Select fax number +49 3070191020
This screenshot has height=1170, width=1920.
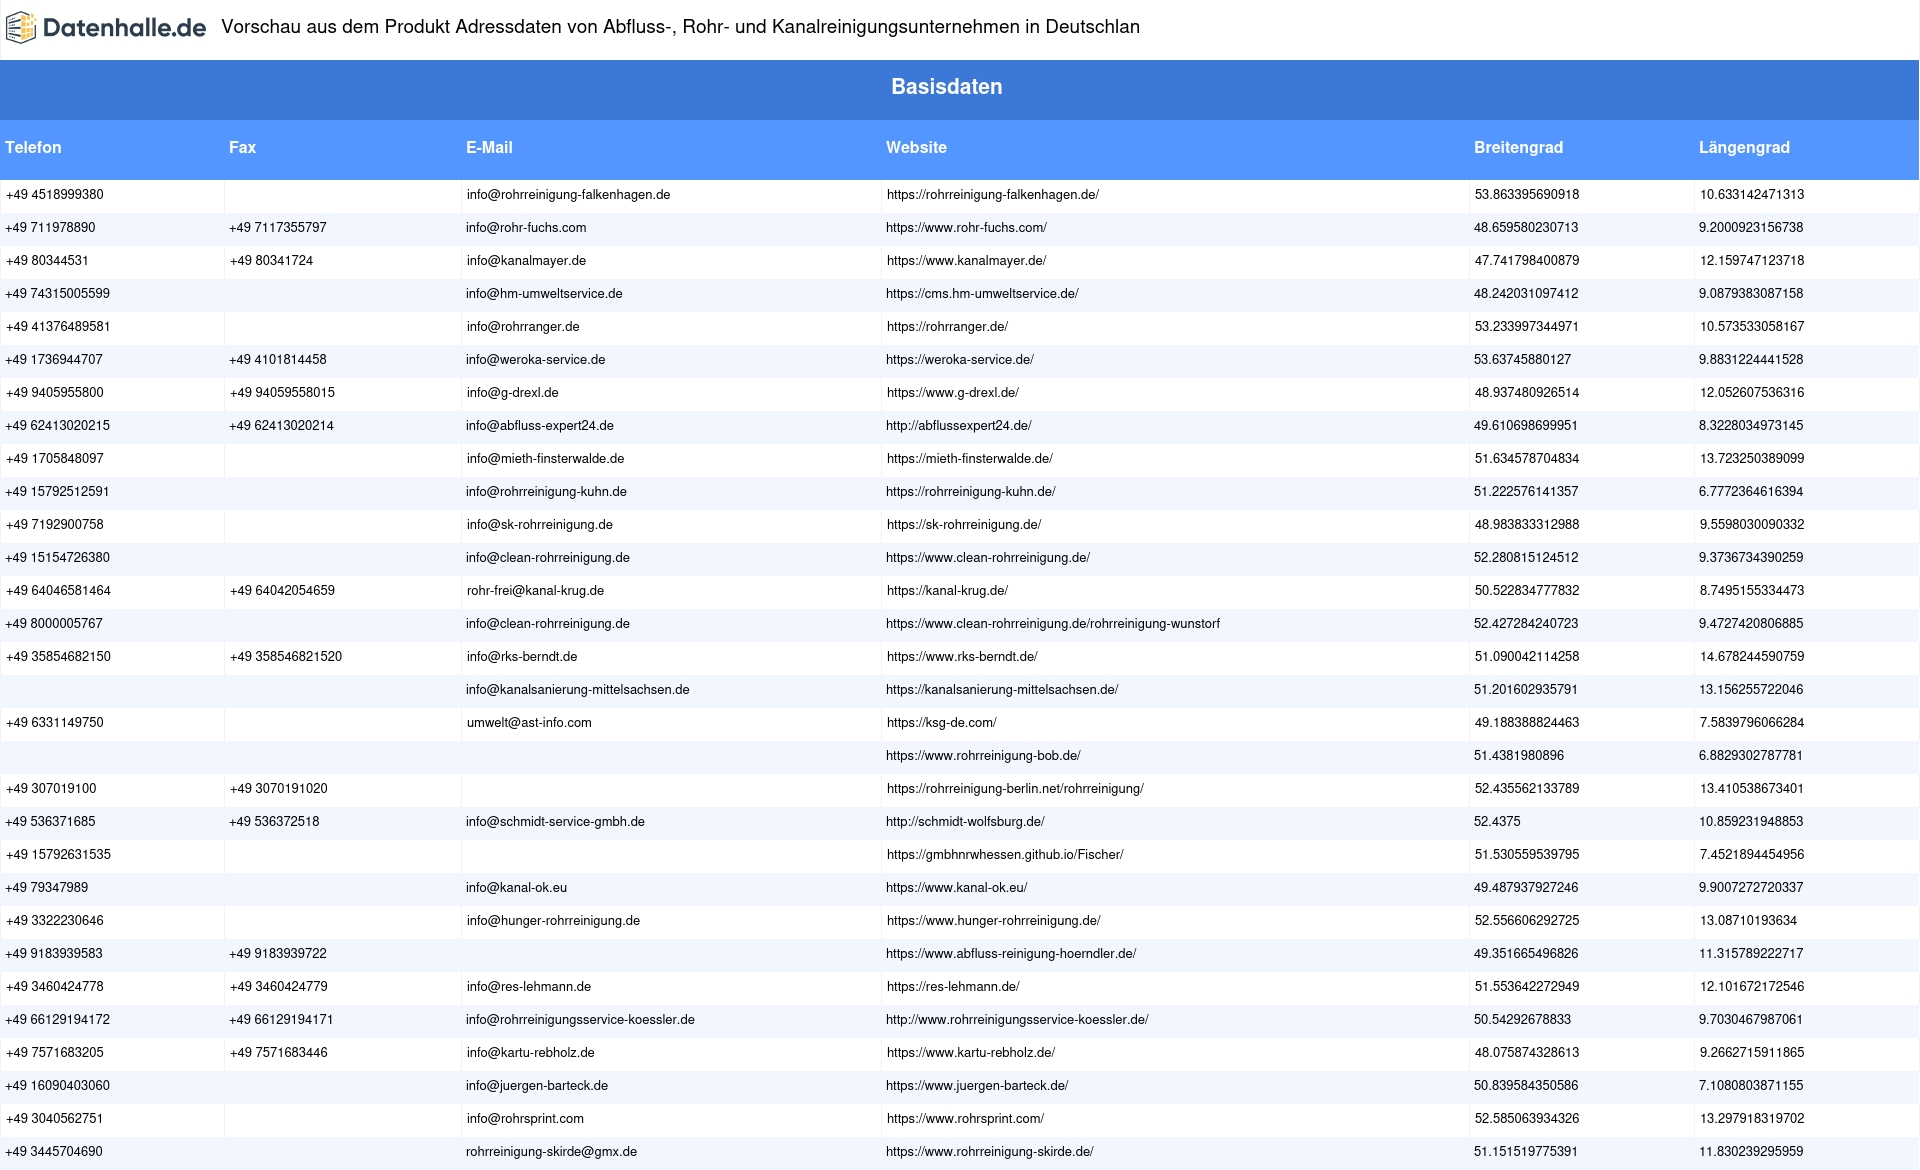click(x=278, y=789)
